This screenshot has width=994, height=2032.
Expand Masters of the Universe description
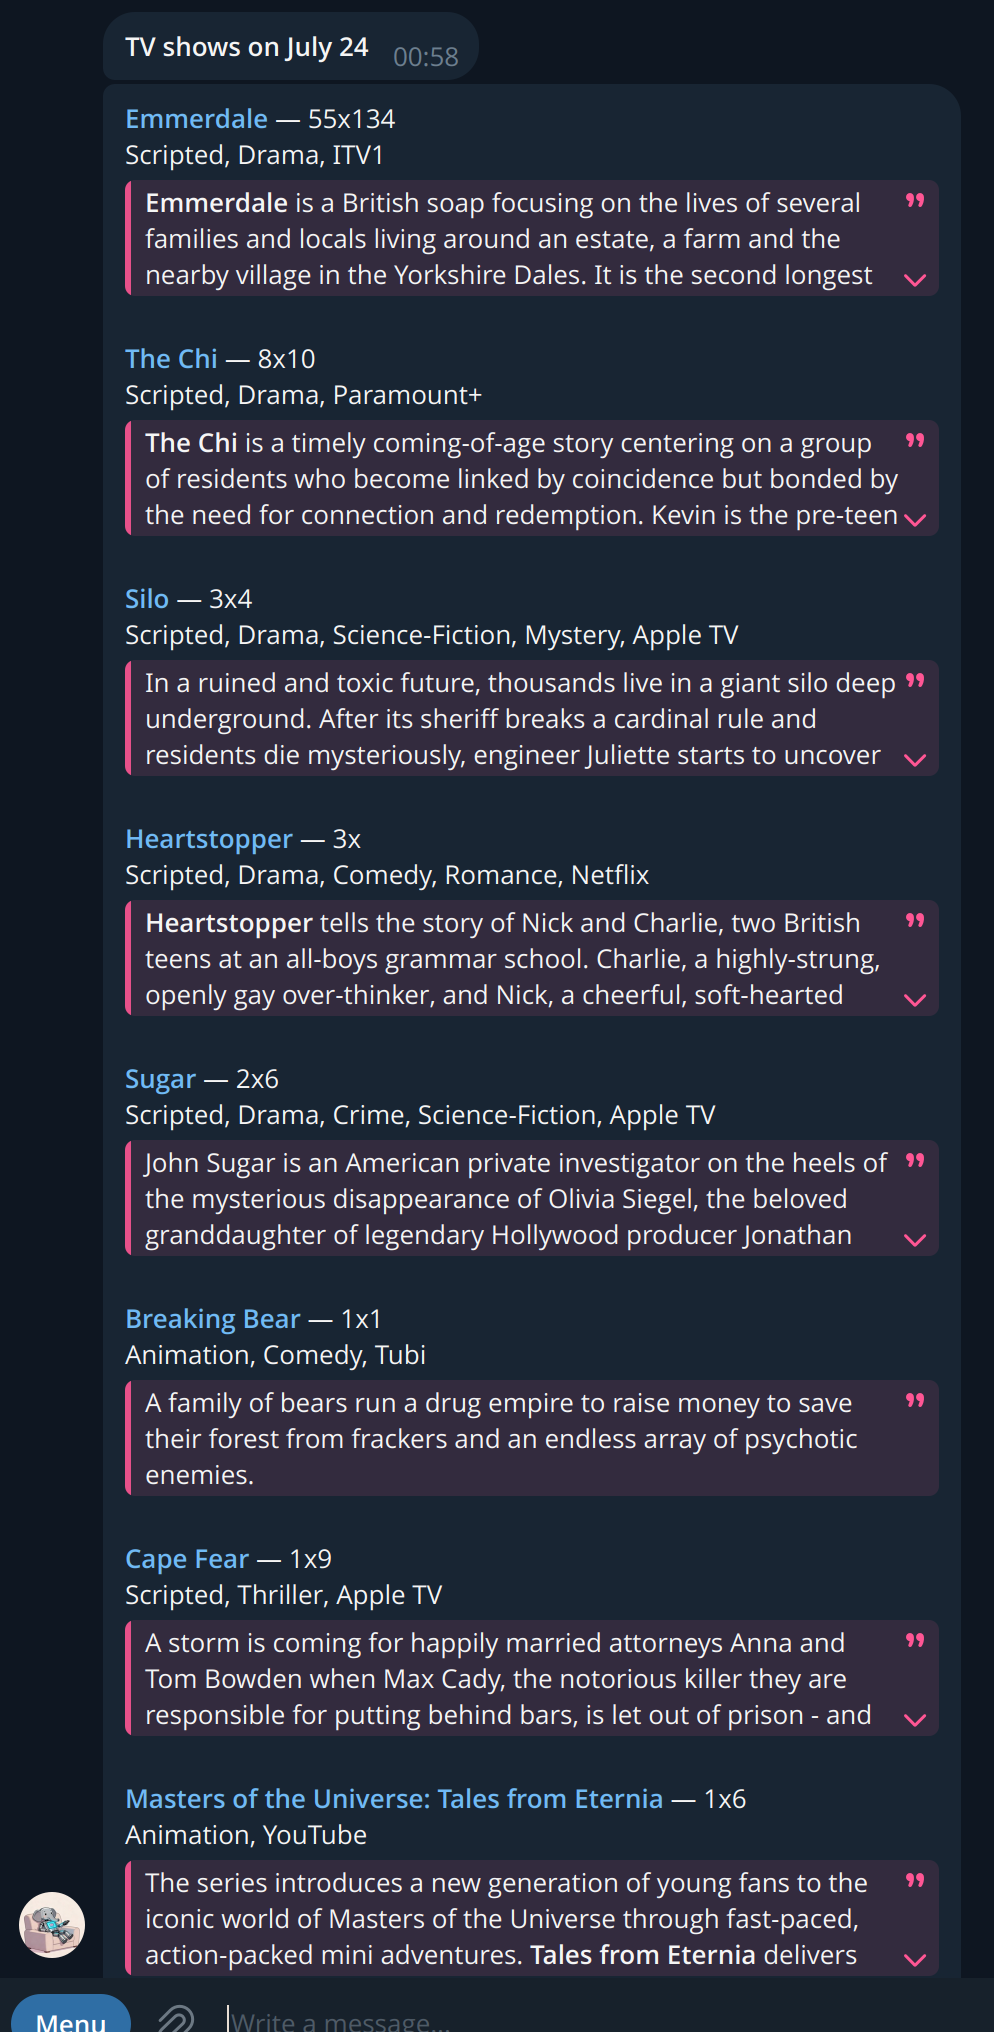915,1960
